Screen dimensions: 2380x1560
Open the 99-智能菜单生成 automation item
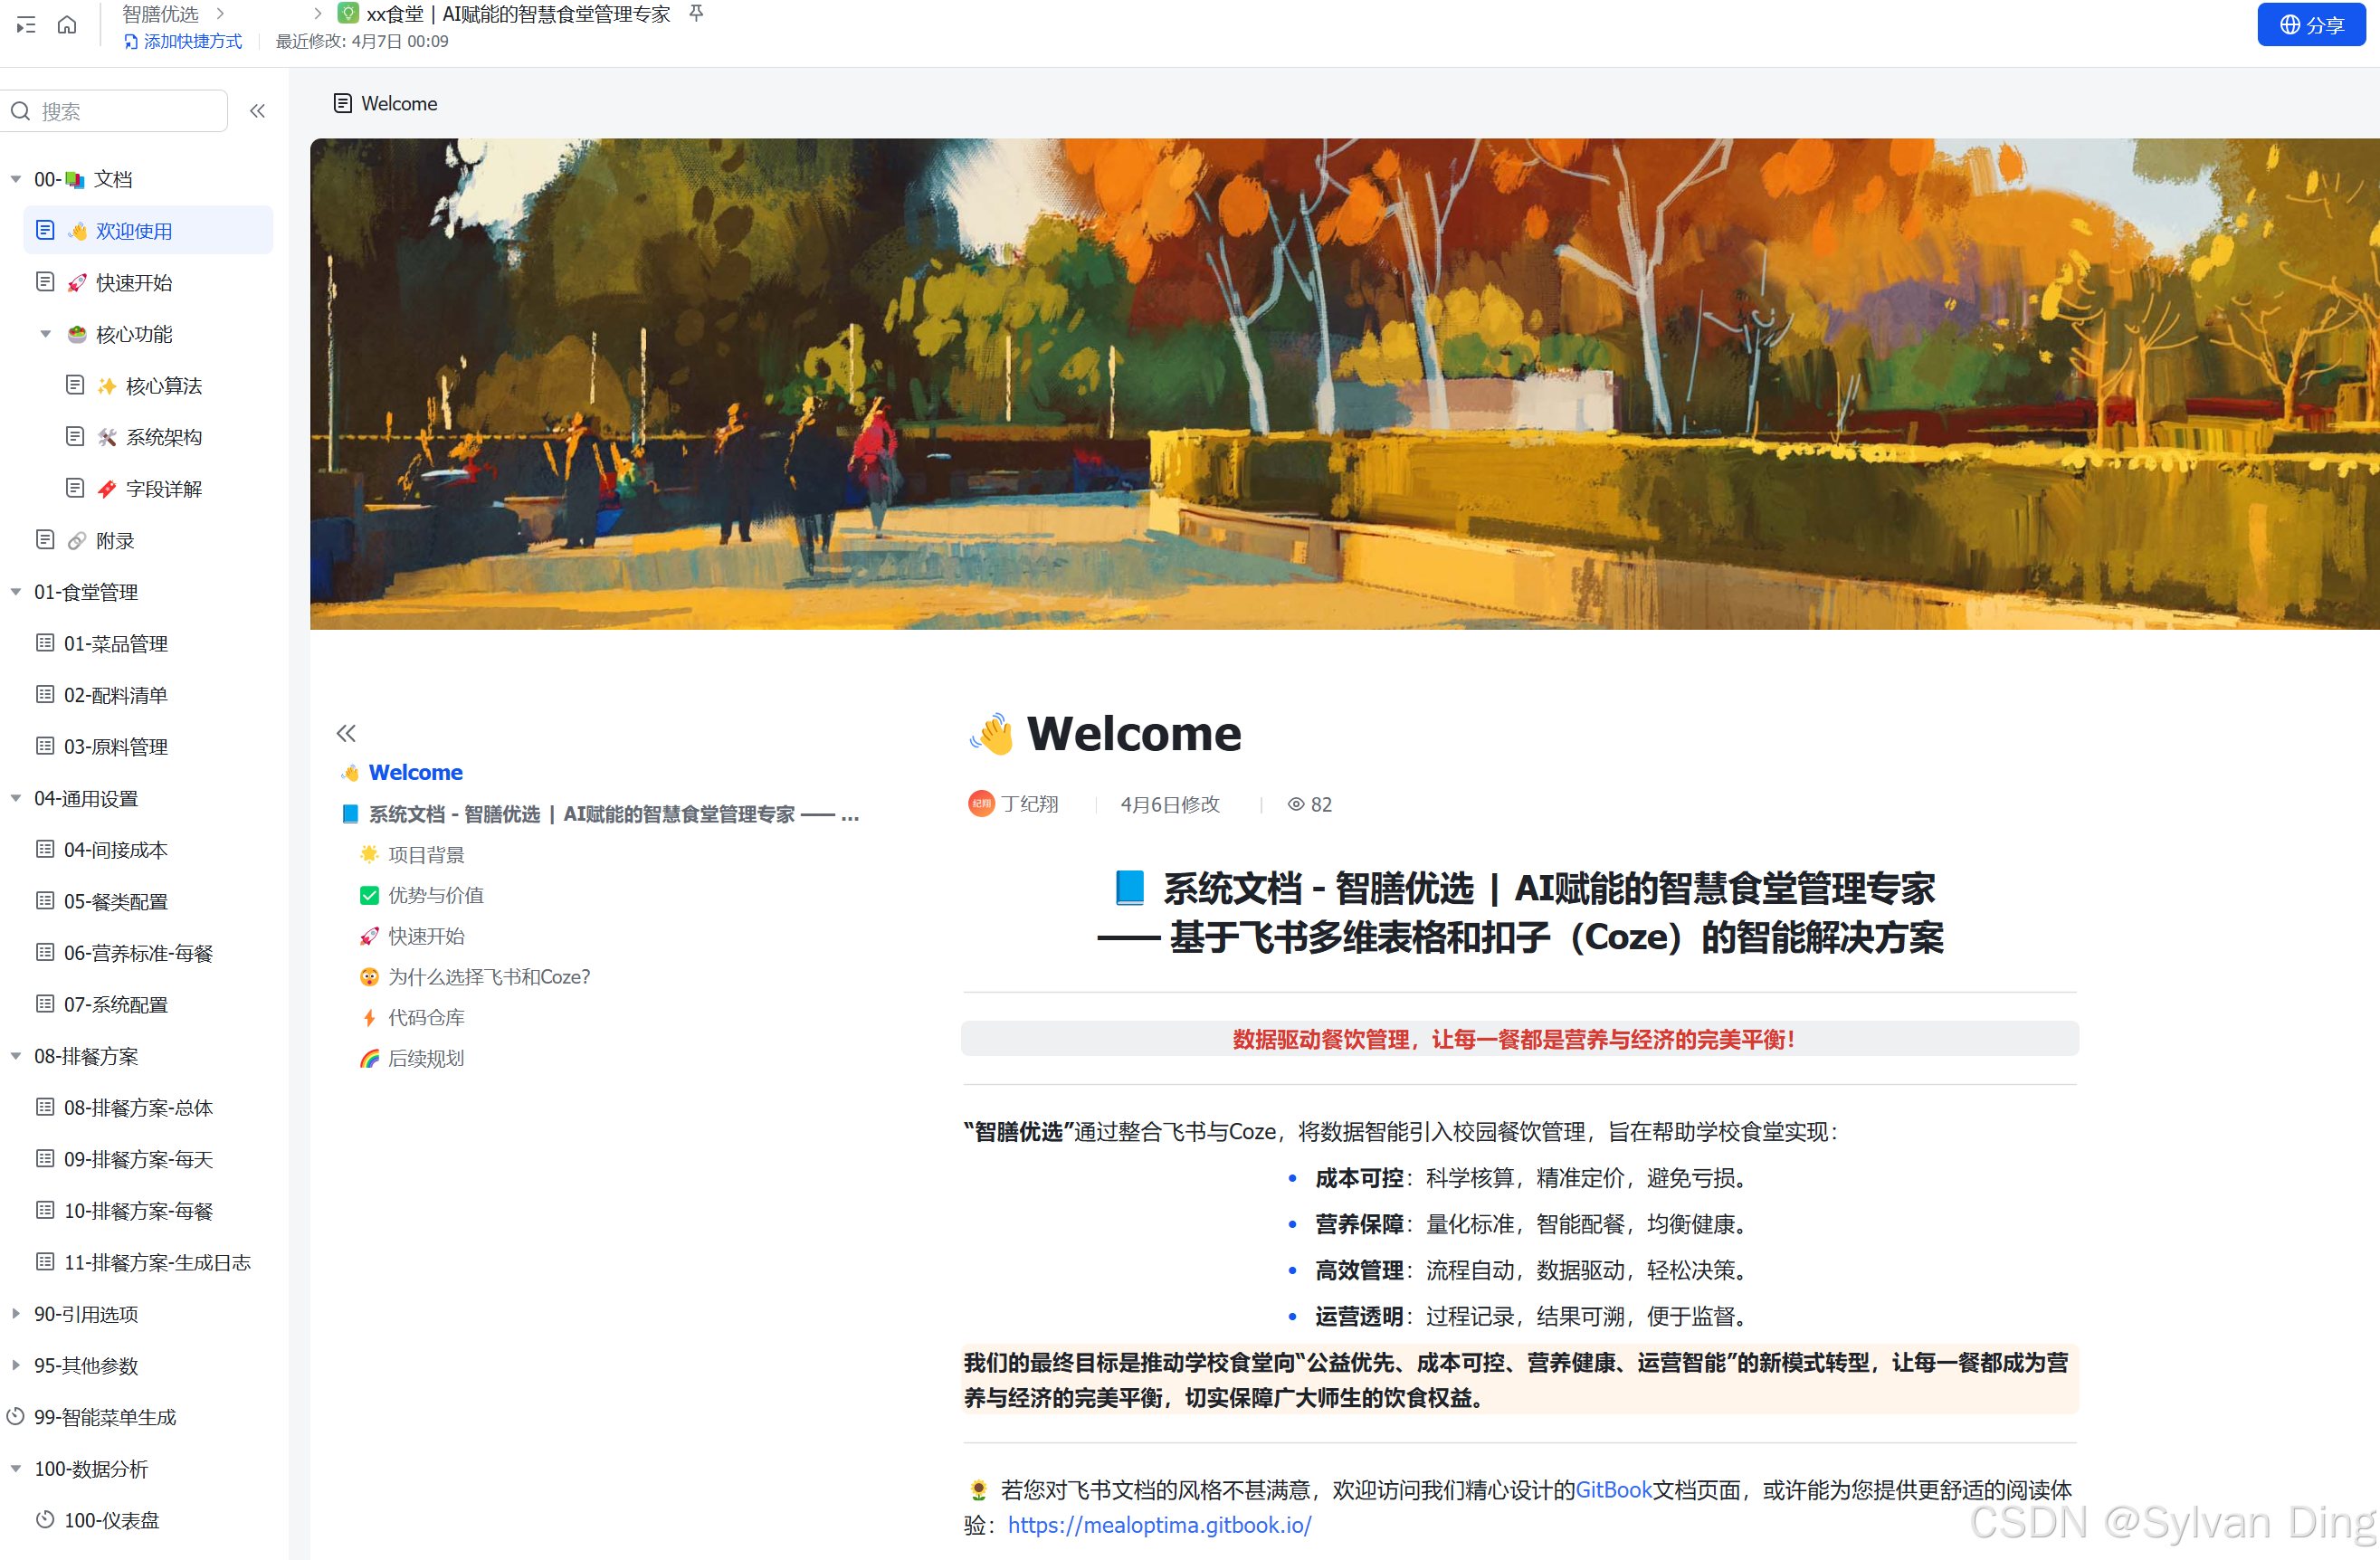click(104, 1416)
